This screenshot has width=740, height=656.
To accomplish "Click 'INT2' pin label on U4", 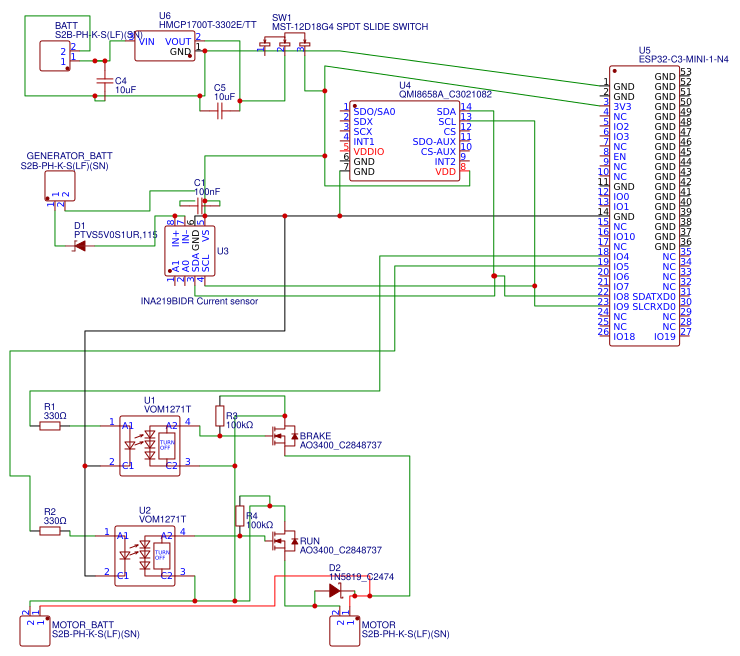I will click(445, 161).
